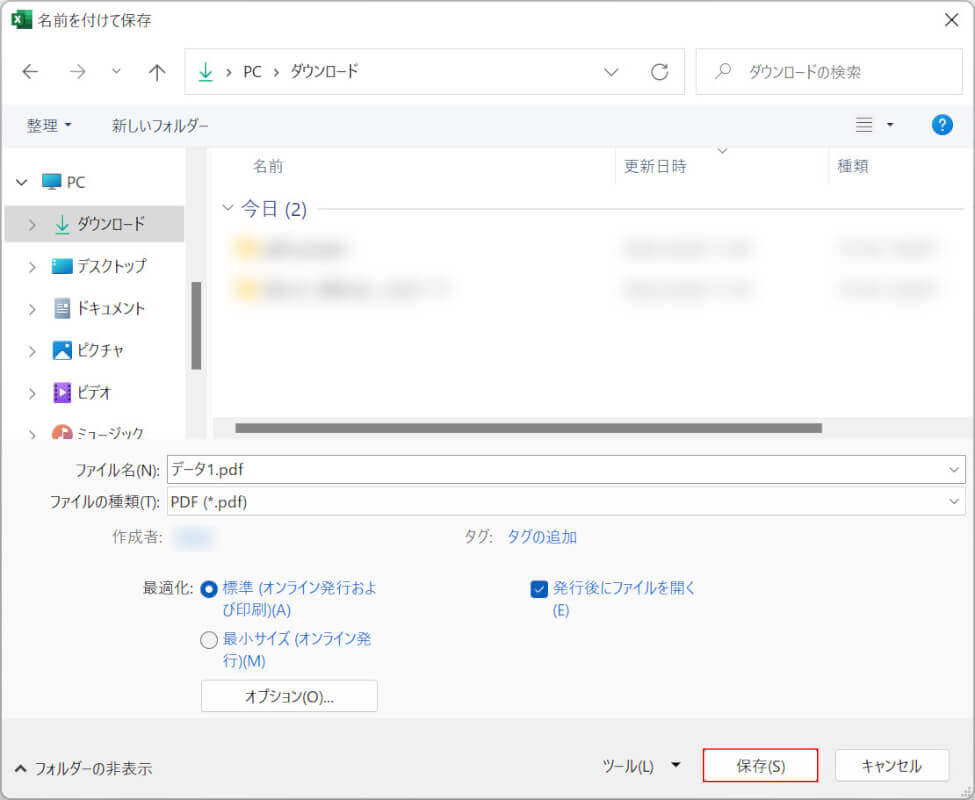Screen dimensions: 975x800
Task: Click the back navigation arrow
Action: coord(30,72)
